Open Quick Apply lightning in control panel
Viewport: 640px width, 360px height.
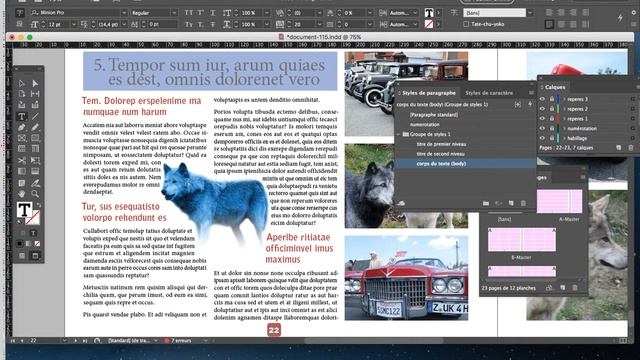[620, 18]
